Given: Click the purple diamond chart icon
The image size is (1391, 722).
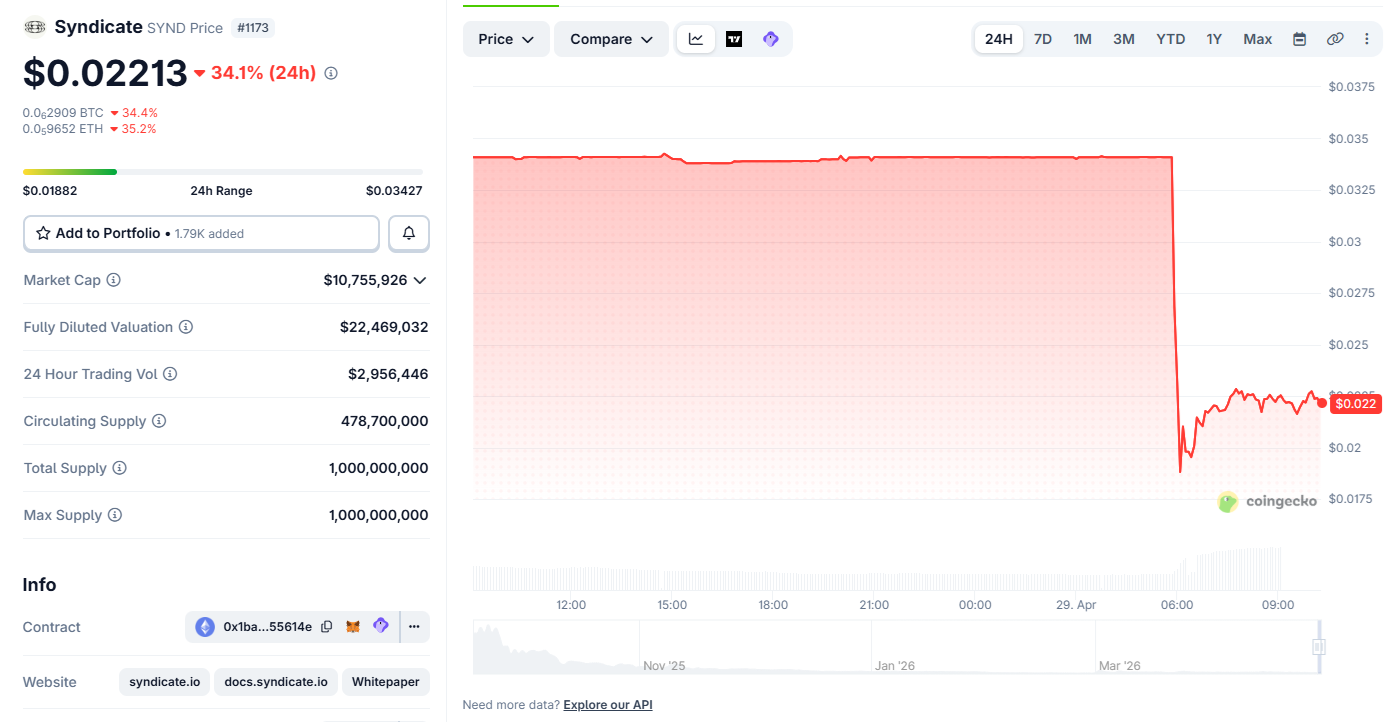Looking at the screenshot, I should tap(770, 39).
